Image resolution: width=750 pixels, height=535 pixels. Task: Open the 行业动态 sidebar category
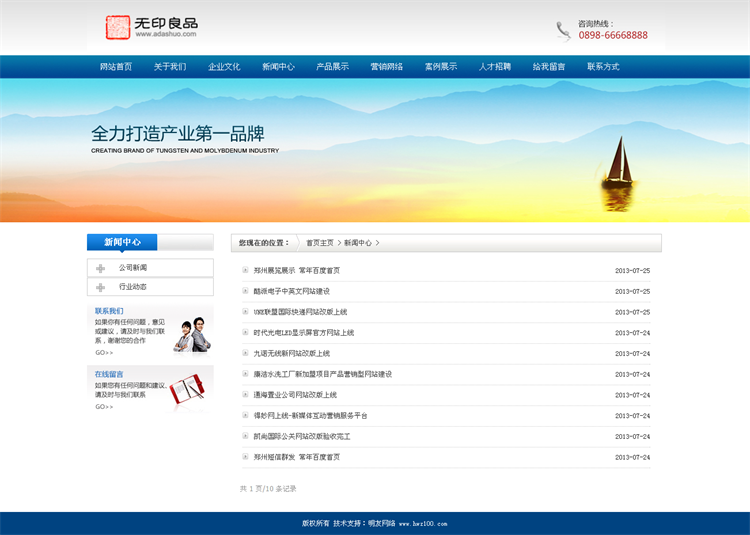click(150, 287)
